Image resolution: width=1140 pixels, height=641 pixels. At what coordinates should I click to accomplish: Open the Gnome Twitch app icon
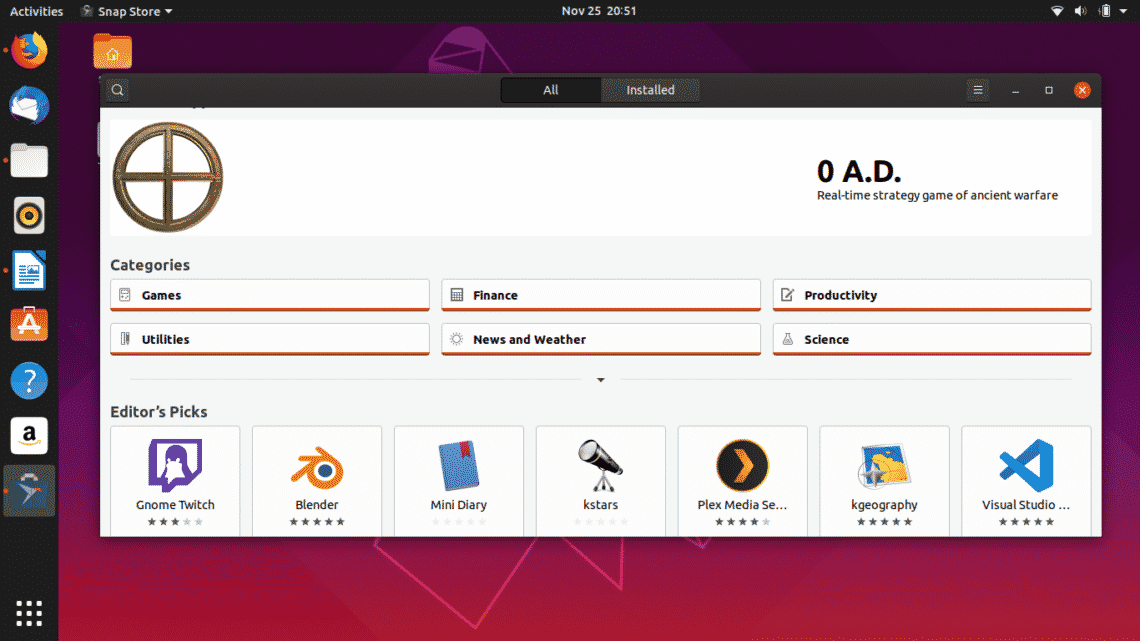click(175, 465)
